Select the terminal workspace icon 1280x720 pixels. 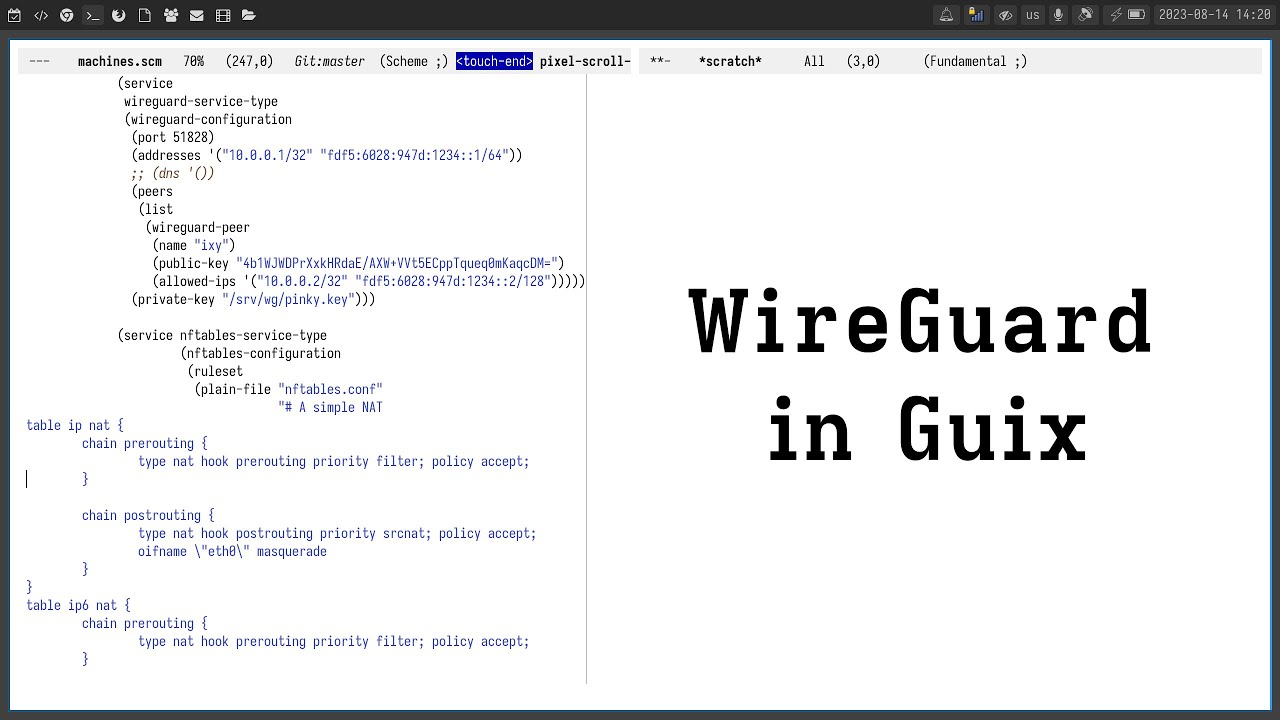93,15
